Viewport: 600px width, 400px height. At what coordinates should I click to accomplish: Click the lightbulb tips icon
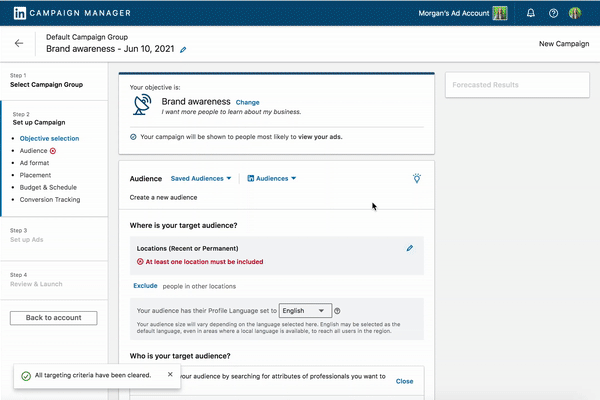[417, 178]
